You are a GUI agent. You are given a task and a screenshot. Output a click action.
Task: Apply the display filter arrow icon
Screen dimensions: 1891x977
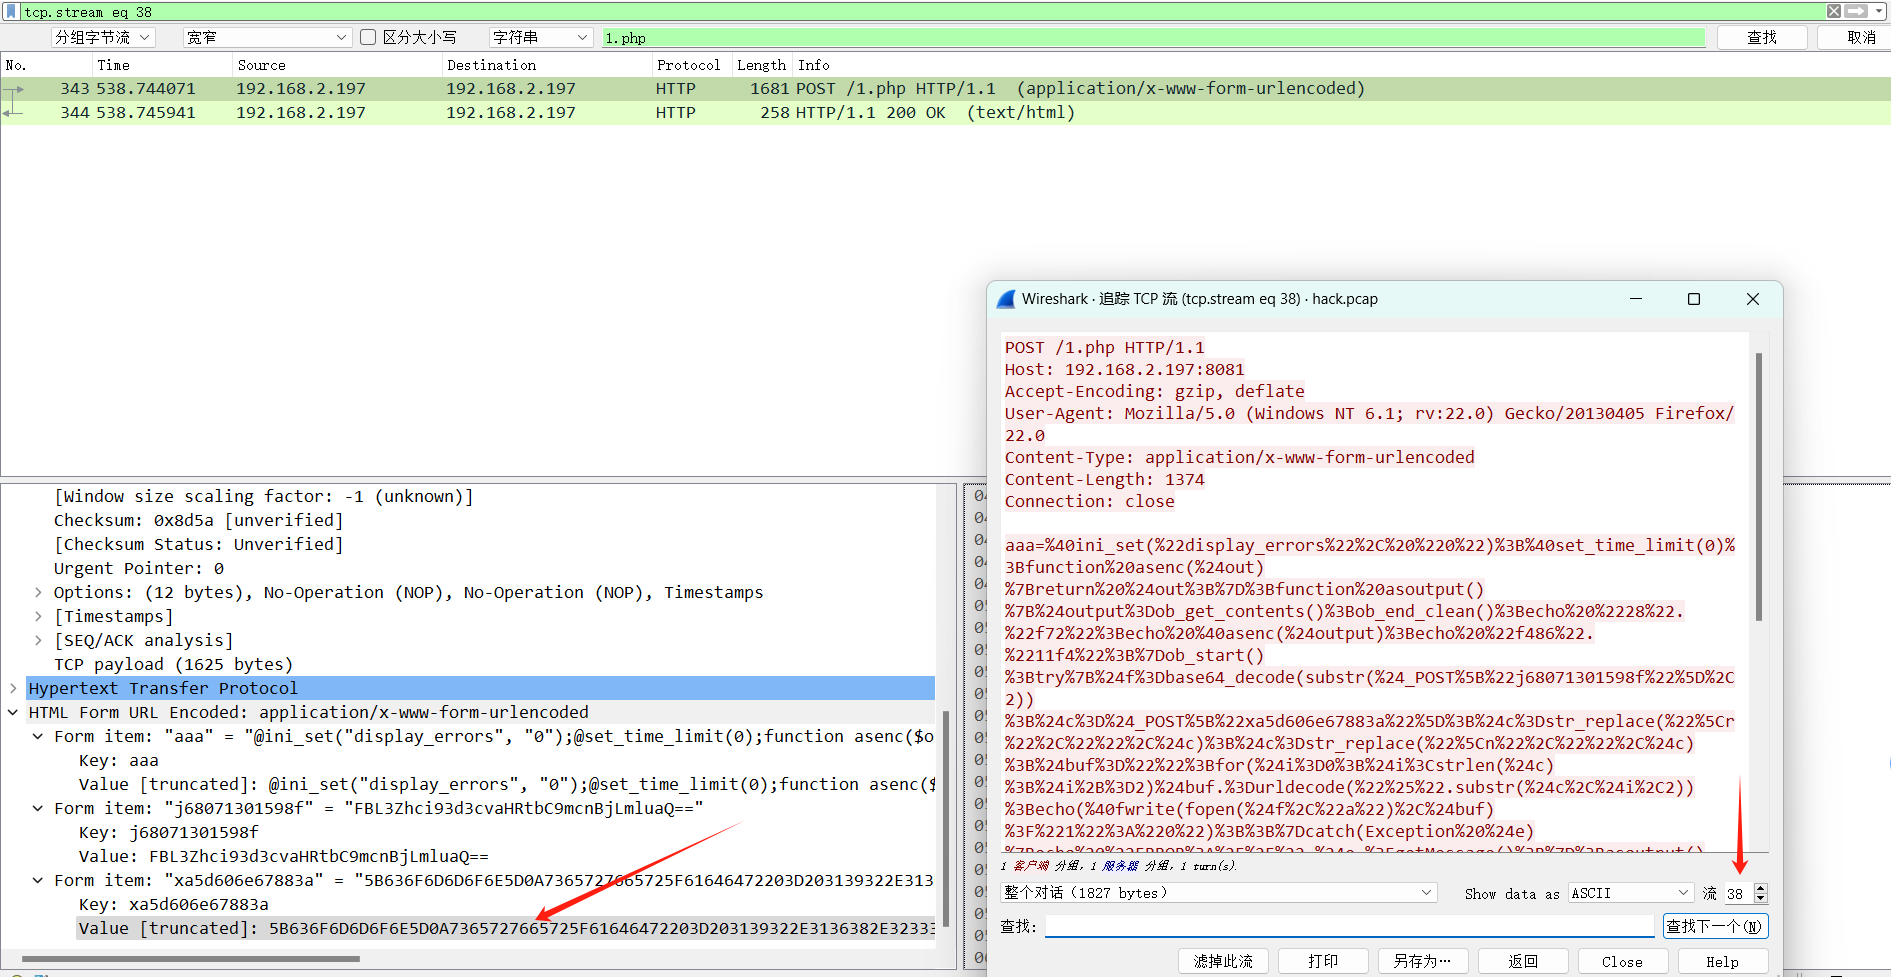click(x=1856, y=11)
